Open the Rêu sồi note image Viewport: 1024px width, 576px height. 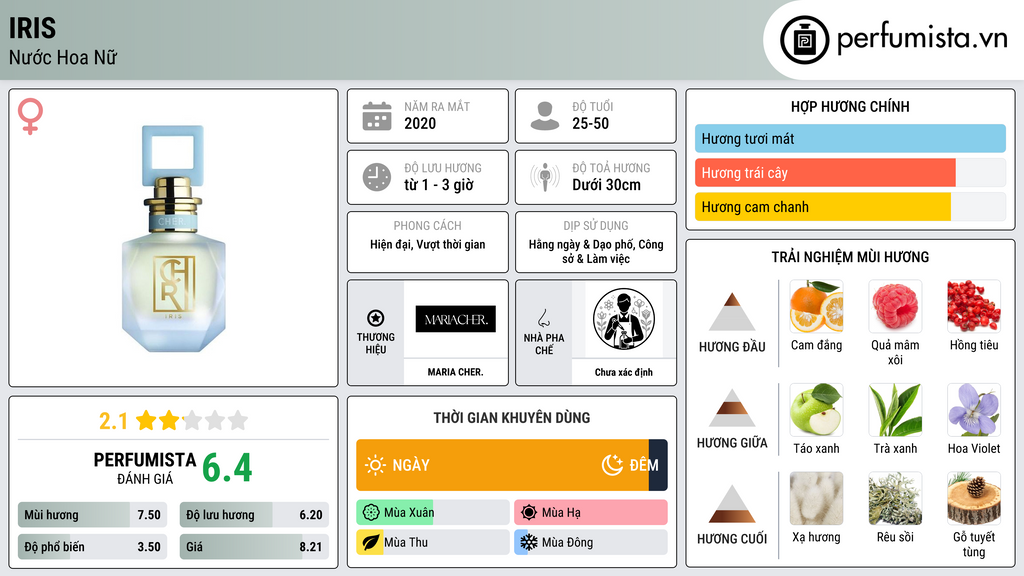895,498
